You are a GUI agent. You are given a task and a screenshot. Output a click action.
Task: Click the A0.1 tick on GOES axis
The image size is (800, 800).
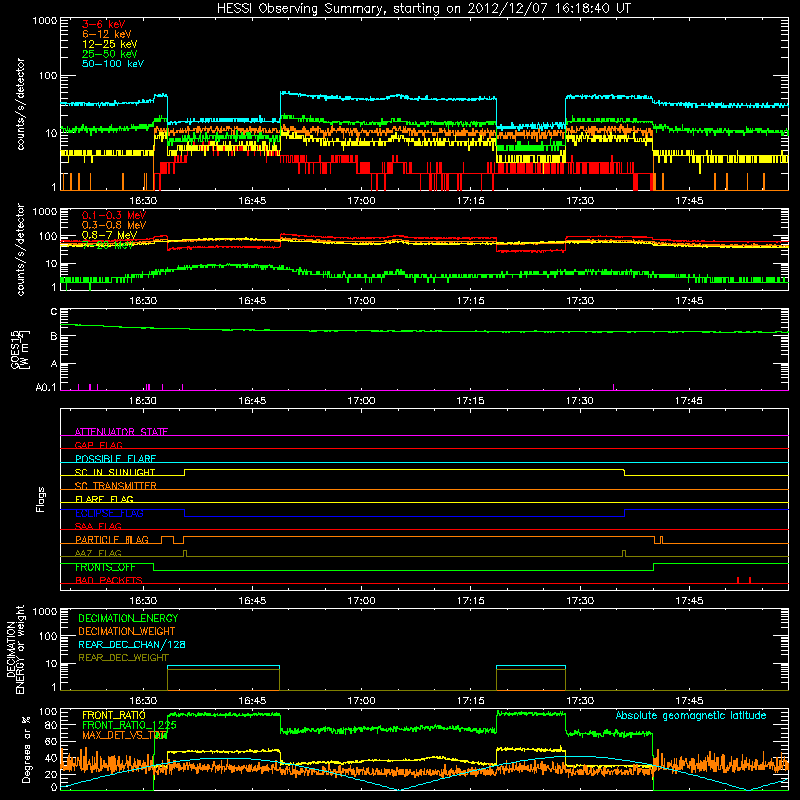coord(46,388)
